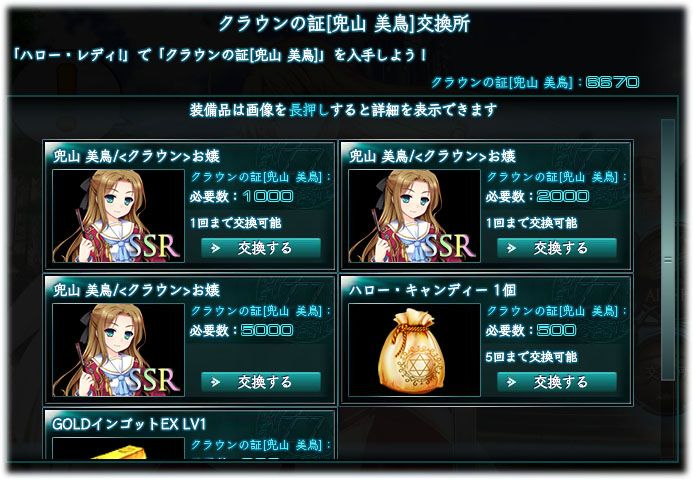Viewport: 693px width, 480px height.
Task: Click 交換する for the 5000-cost SSR card
Action: coord(261,382)
